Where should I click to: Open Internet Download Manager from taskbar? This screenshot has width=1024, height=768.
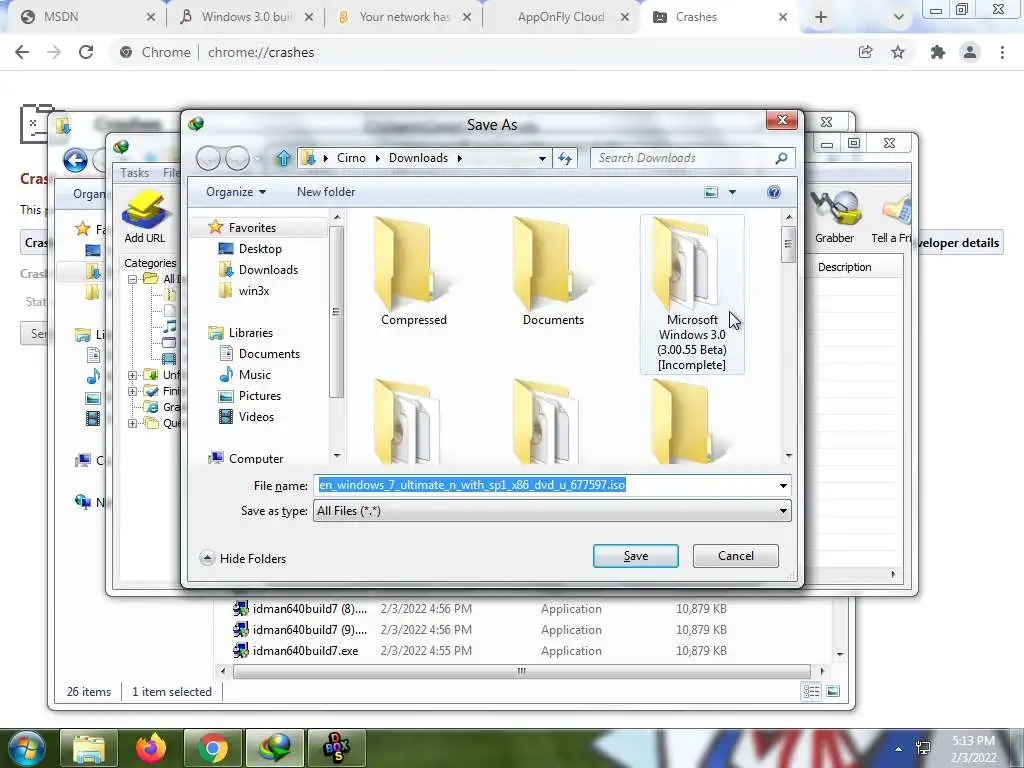pos(274,748)
